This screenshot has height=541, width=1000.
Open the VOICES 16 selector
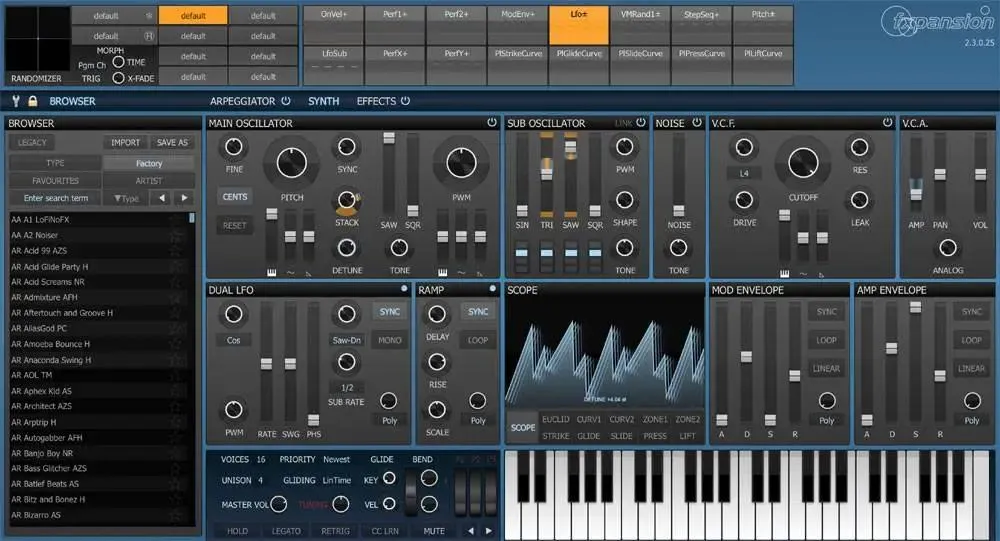[261, 459]
